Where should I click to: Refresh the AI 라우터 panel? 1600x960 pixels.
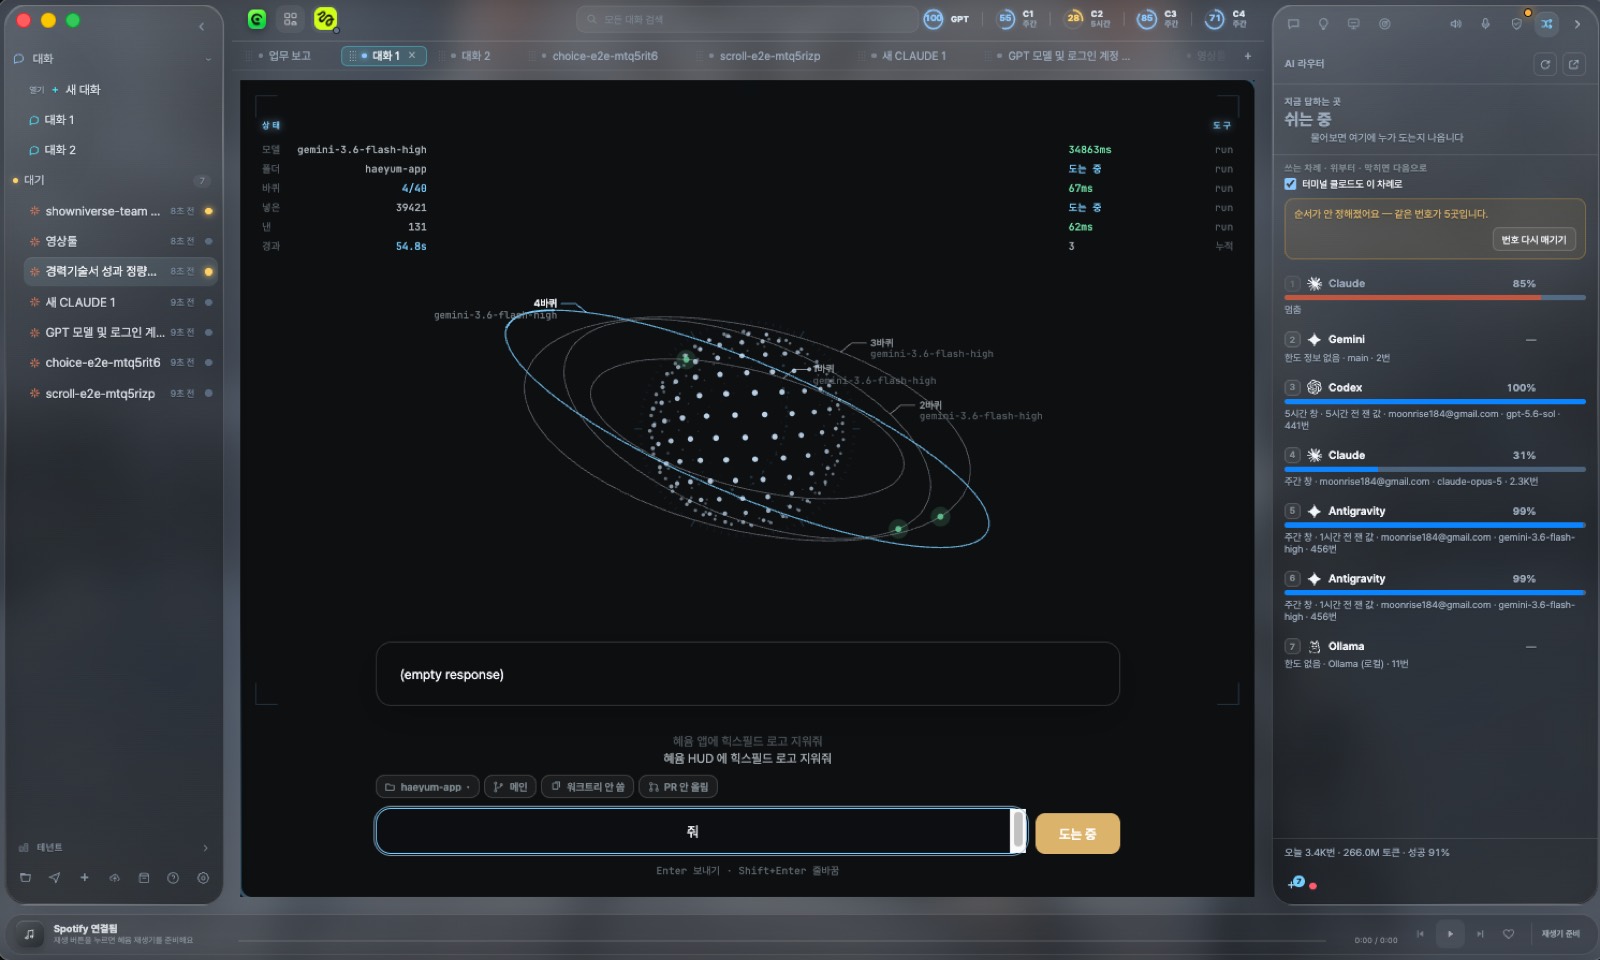click(1545, 64)
